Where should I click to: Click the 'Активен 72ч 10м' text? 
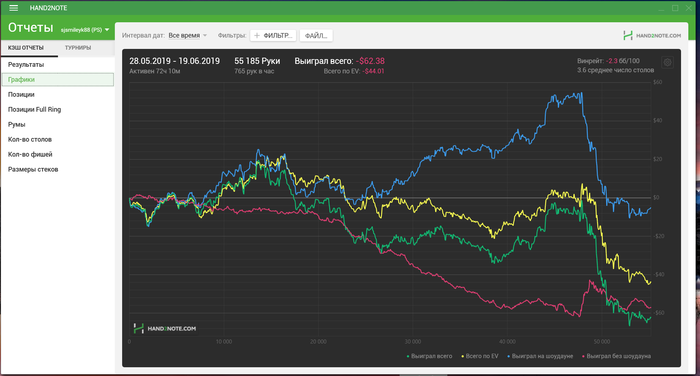point(155,71)
